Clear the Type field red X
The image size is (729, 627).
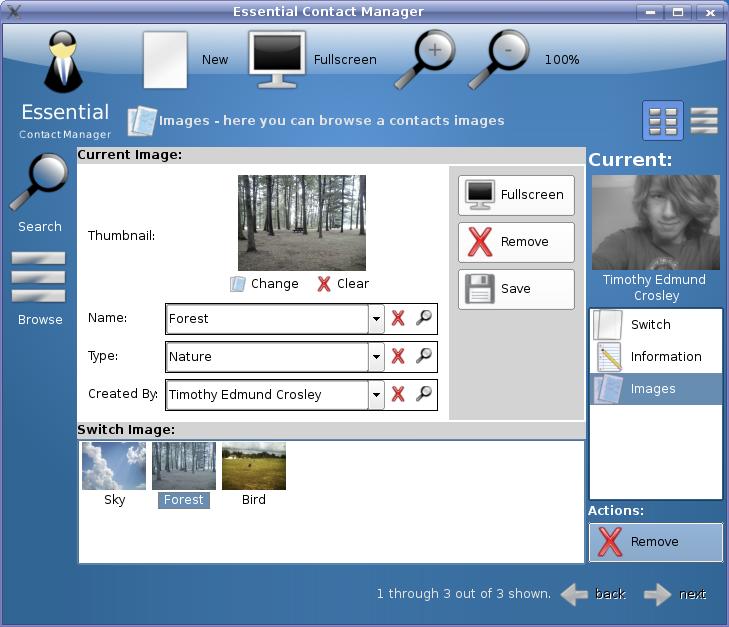point(398,356)
